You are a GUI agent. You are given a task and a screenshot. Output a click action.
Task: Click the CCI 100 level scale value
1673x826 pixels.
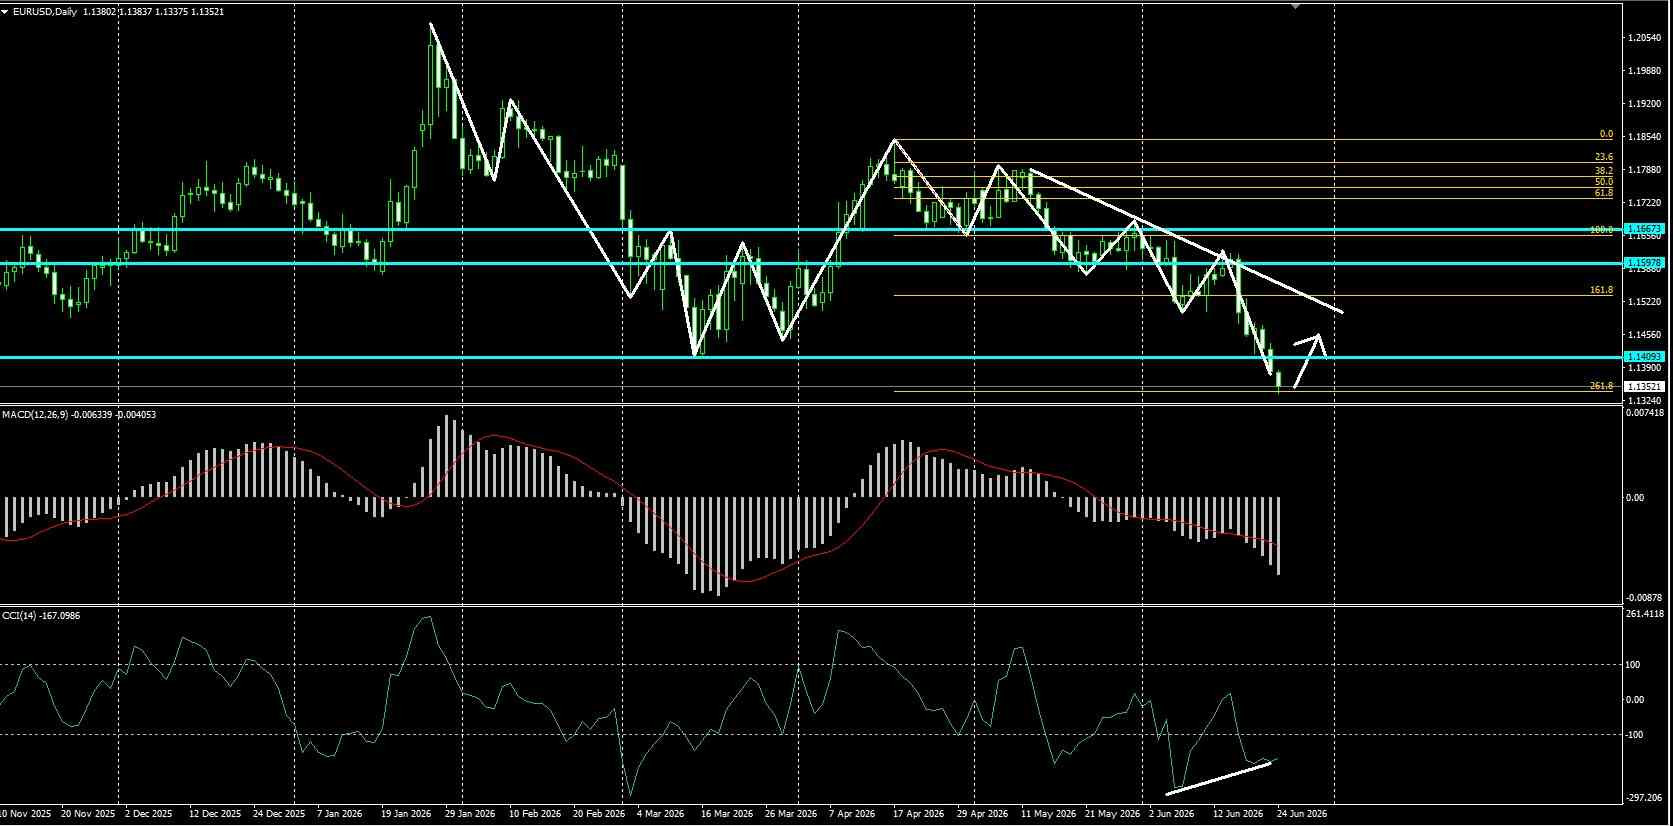(1635, 665)
